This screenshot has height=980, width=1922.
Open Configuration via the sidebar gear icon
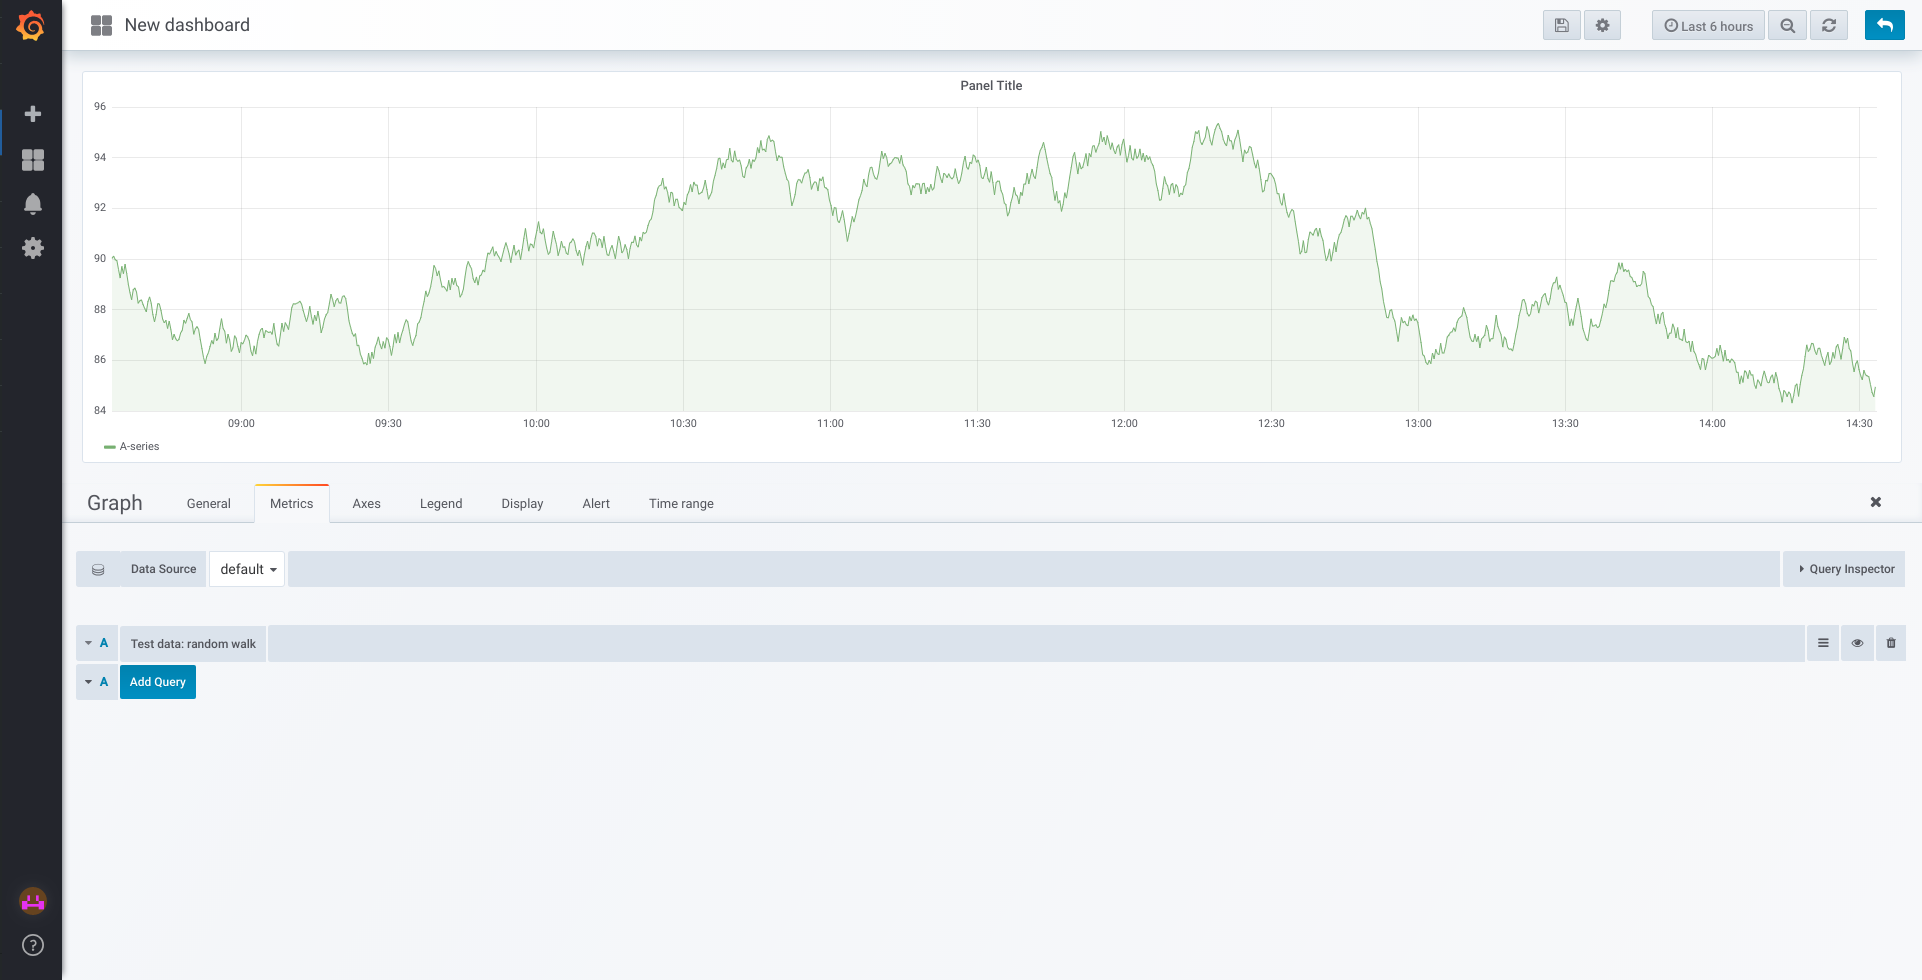32,247
